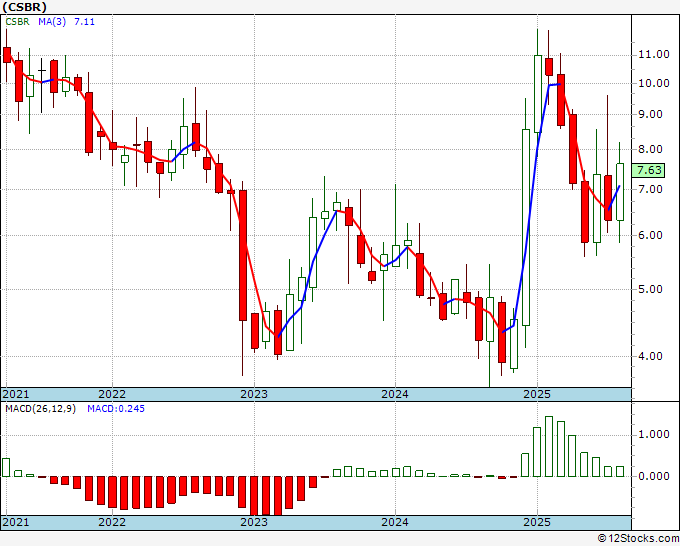The width and height of the screenshot is (680, 546).
Task: Click 2024 on the price chart timeline
Action: 395,394
